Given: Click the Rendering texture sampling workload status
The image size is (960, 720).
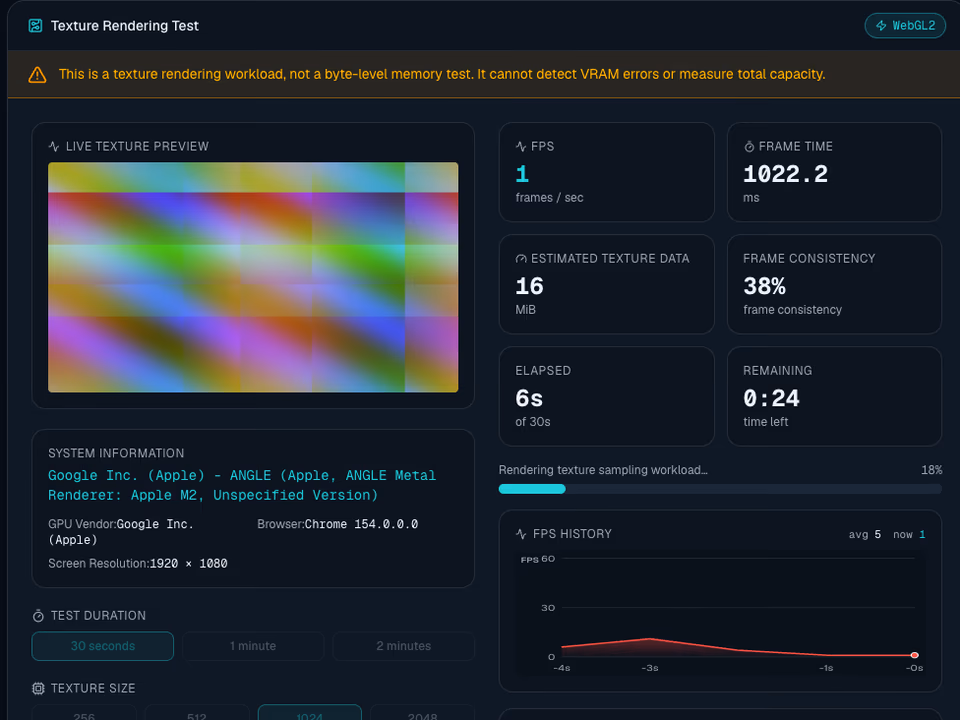Looking at the screenshot, I should 603,470.
